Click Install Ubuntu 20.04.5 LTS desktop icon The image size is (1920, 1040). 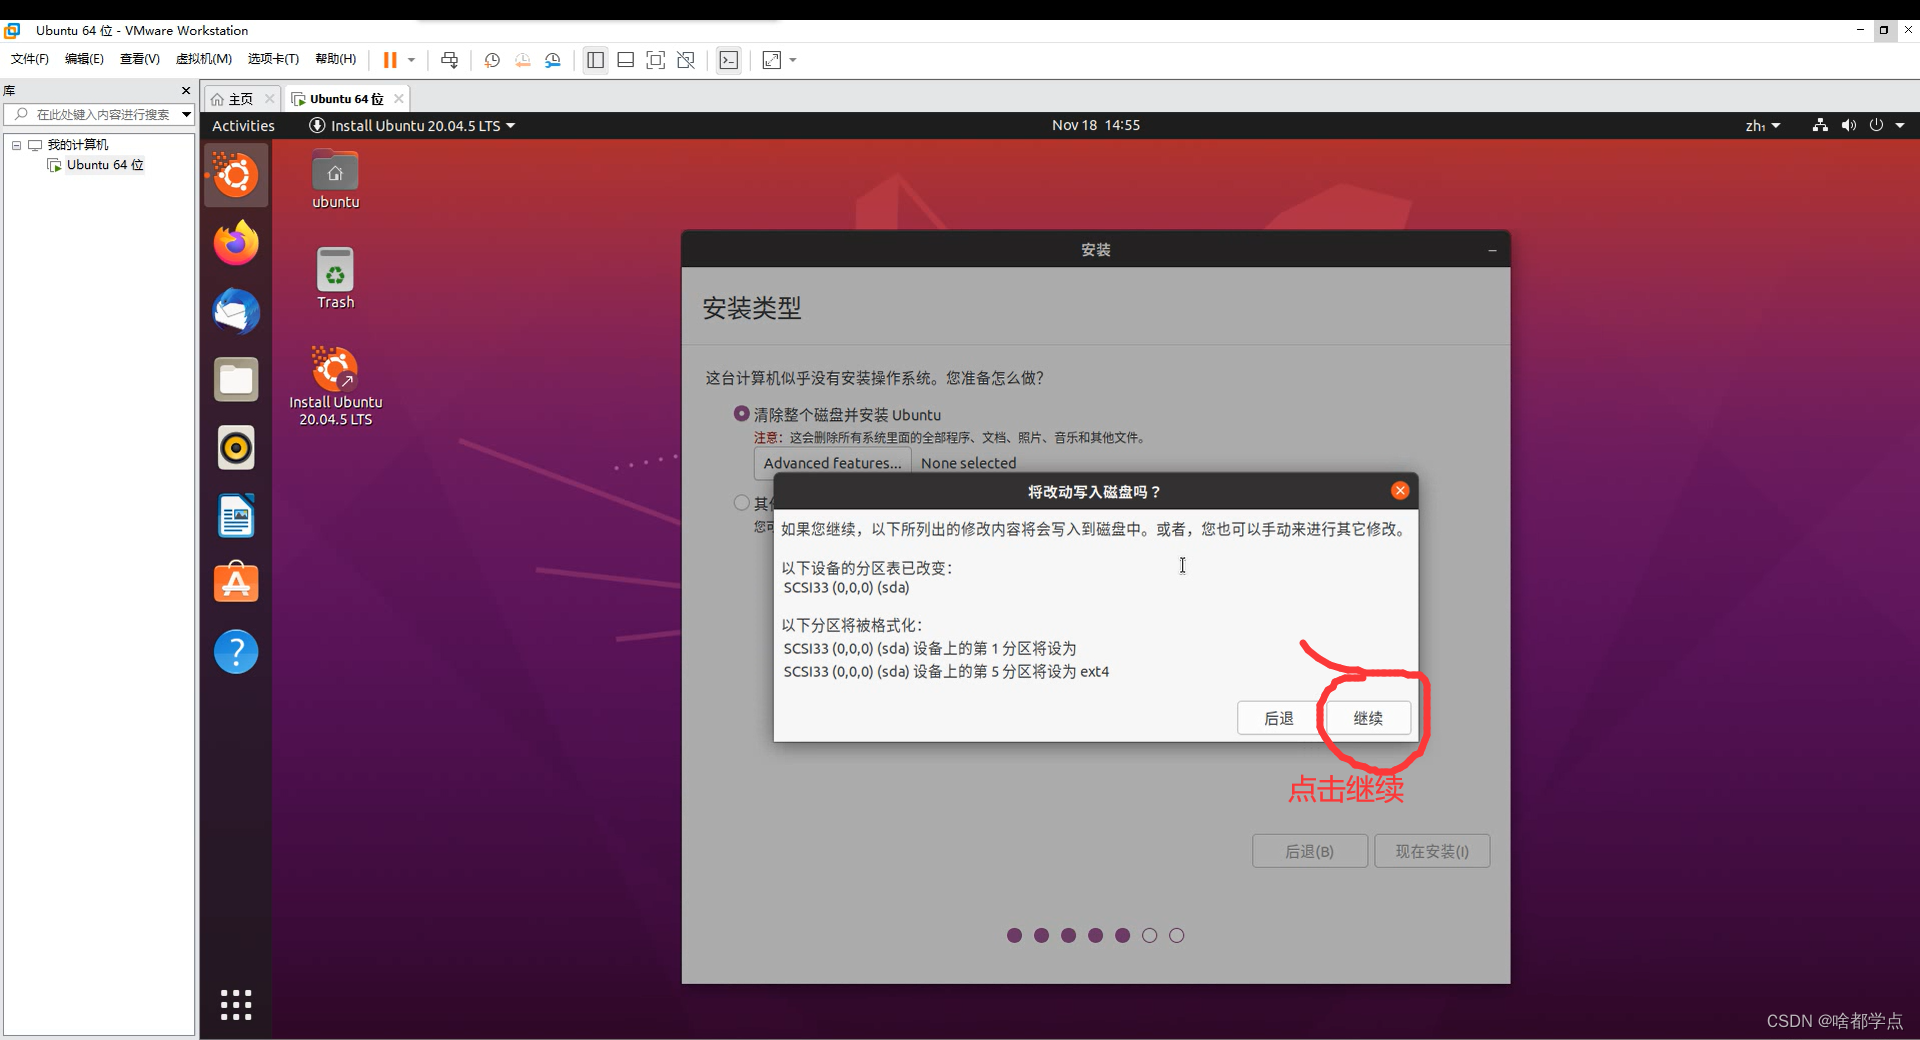pos(335,387)
